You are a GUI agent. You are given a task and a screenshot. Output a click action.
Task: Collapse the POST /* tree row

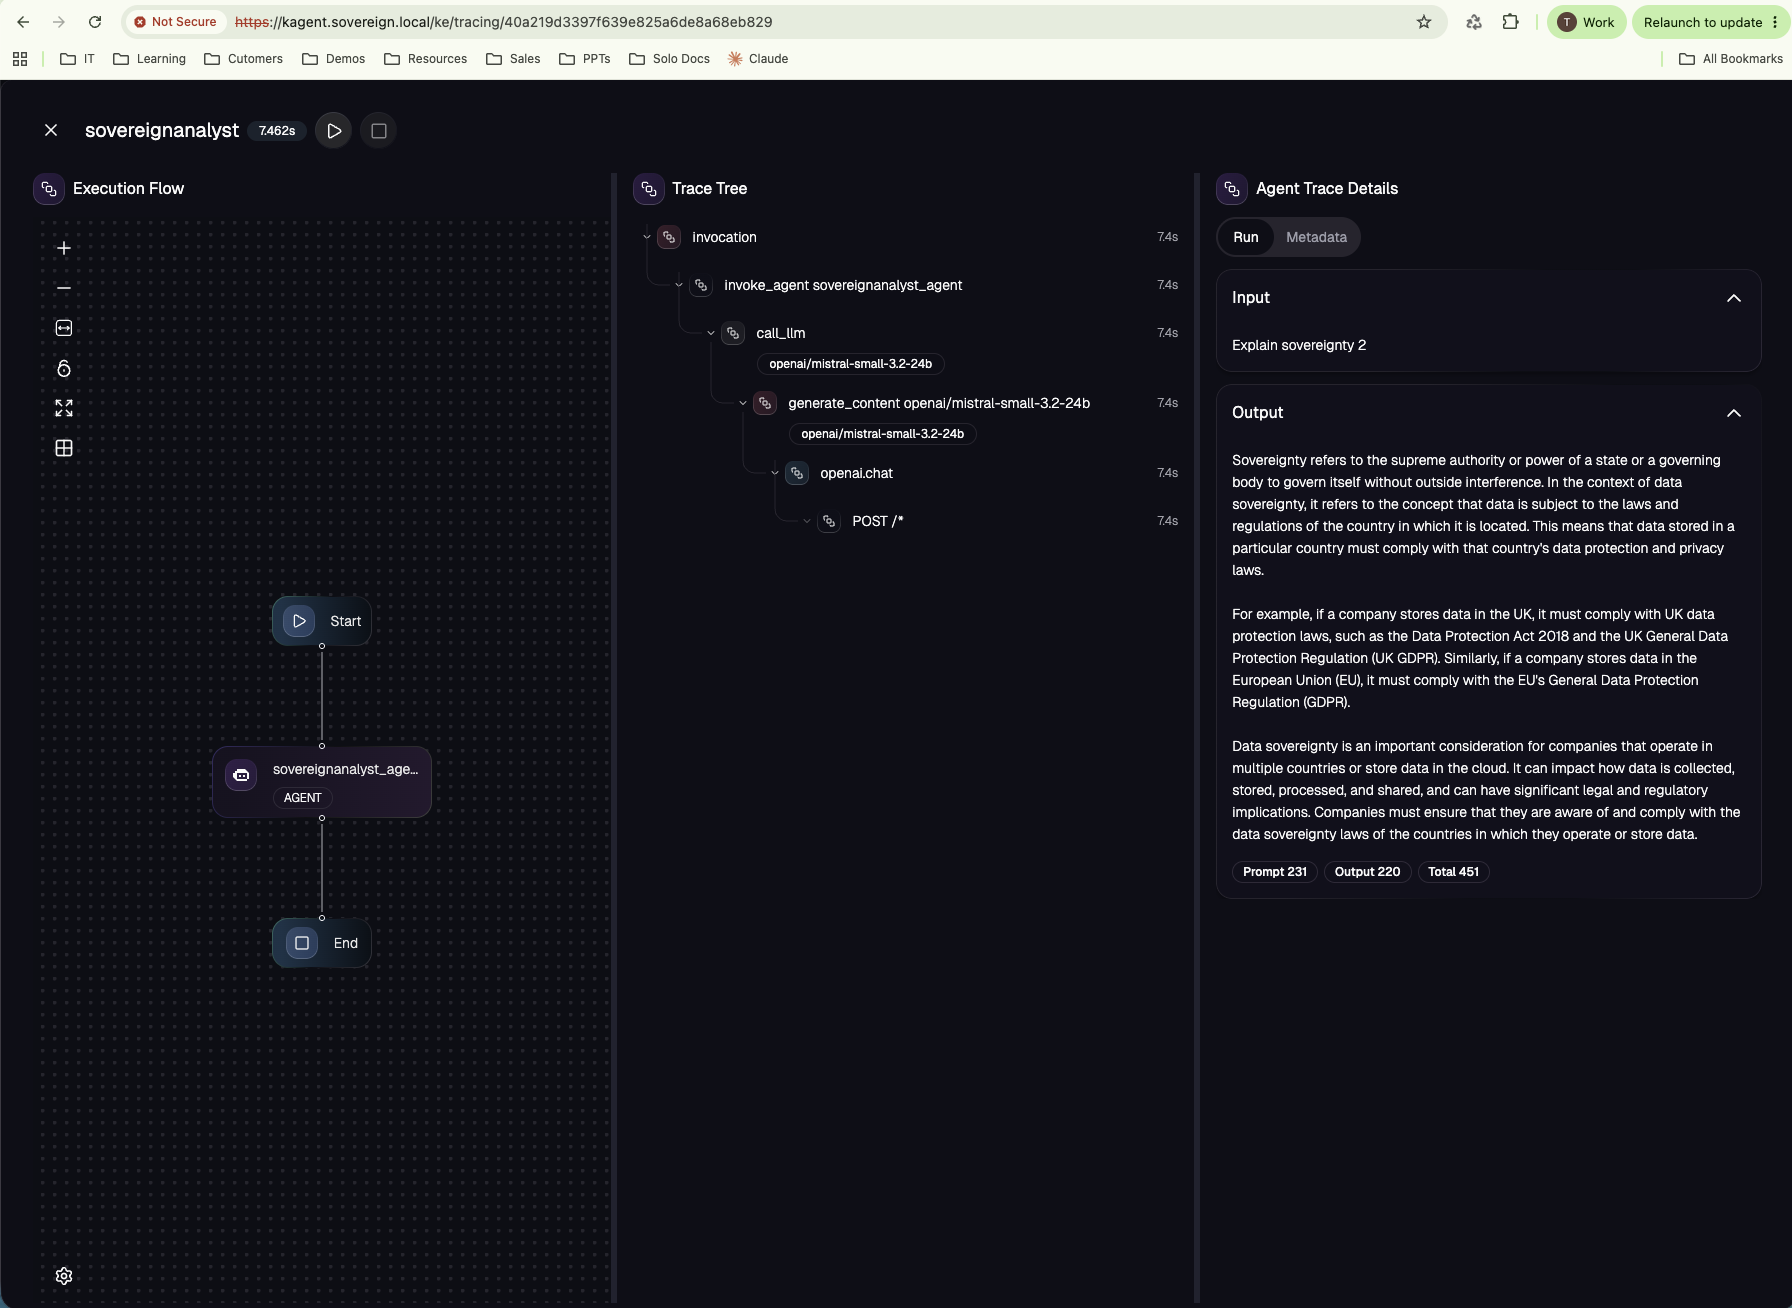coord(807,521)
